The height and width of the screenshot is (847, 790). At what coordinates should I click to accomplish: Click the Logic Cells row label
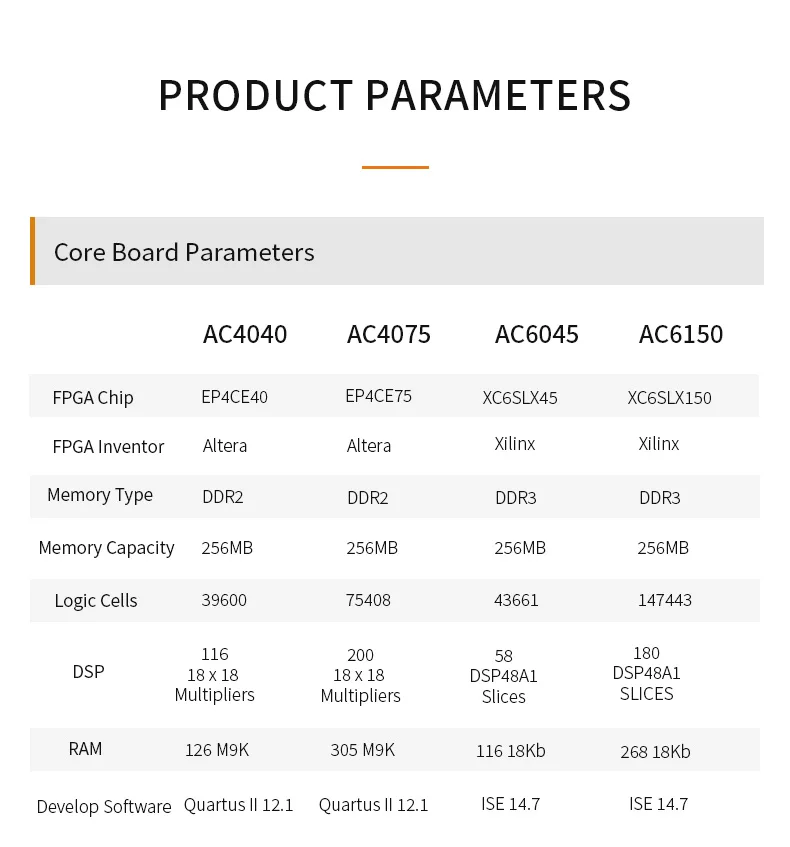click(x=96, y=601)
